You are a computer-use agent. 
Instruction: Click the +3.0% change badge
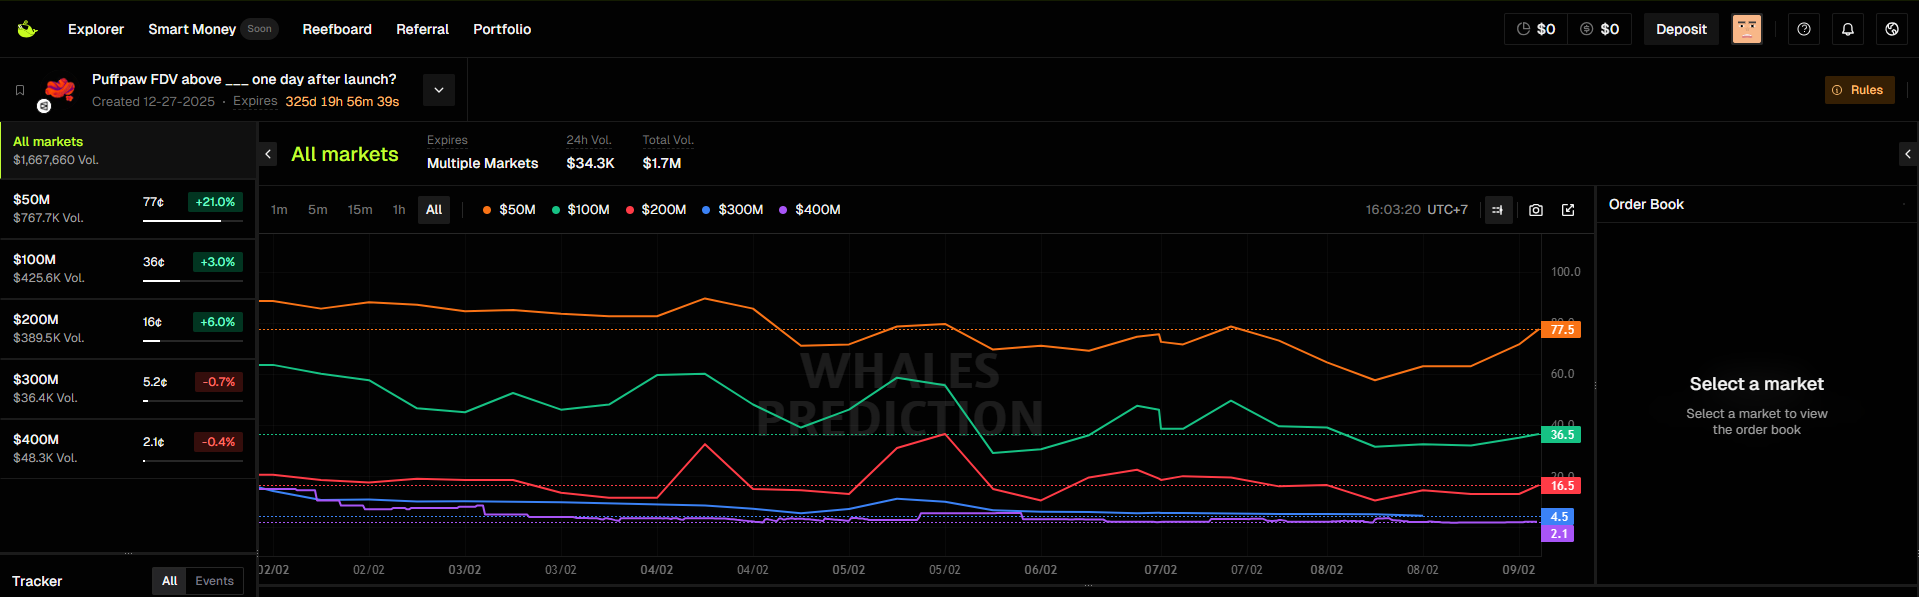(218, 262)
